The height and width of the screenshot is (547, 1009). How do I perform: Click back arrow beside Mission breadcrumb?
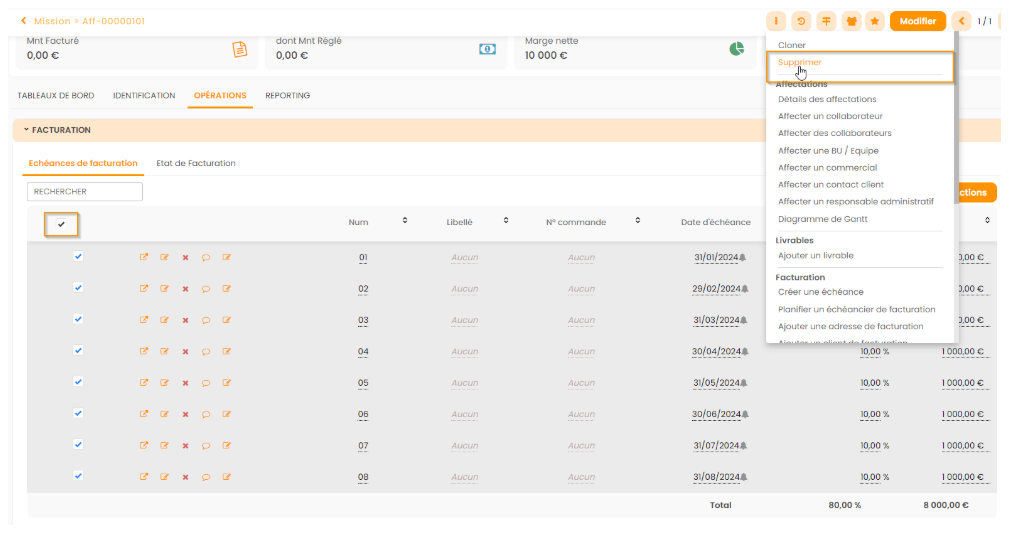tap(24, 21)
